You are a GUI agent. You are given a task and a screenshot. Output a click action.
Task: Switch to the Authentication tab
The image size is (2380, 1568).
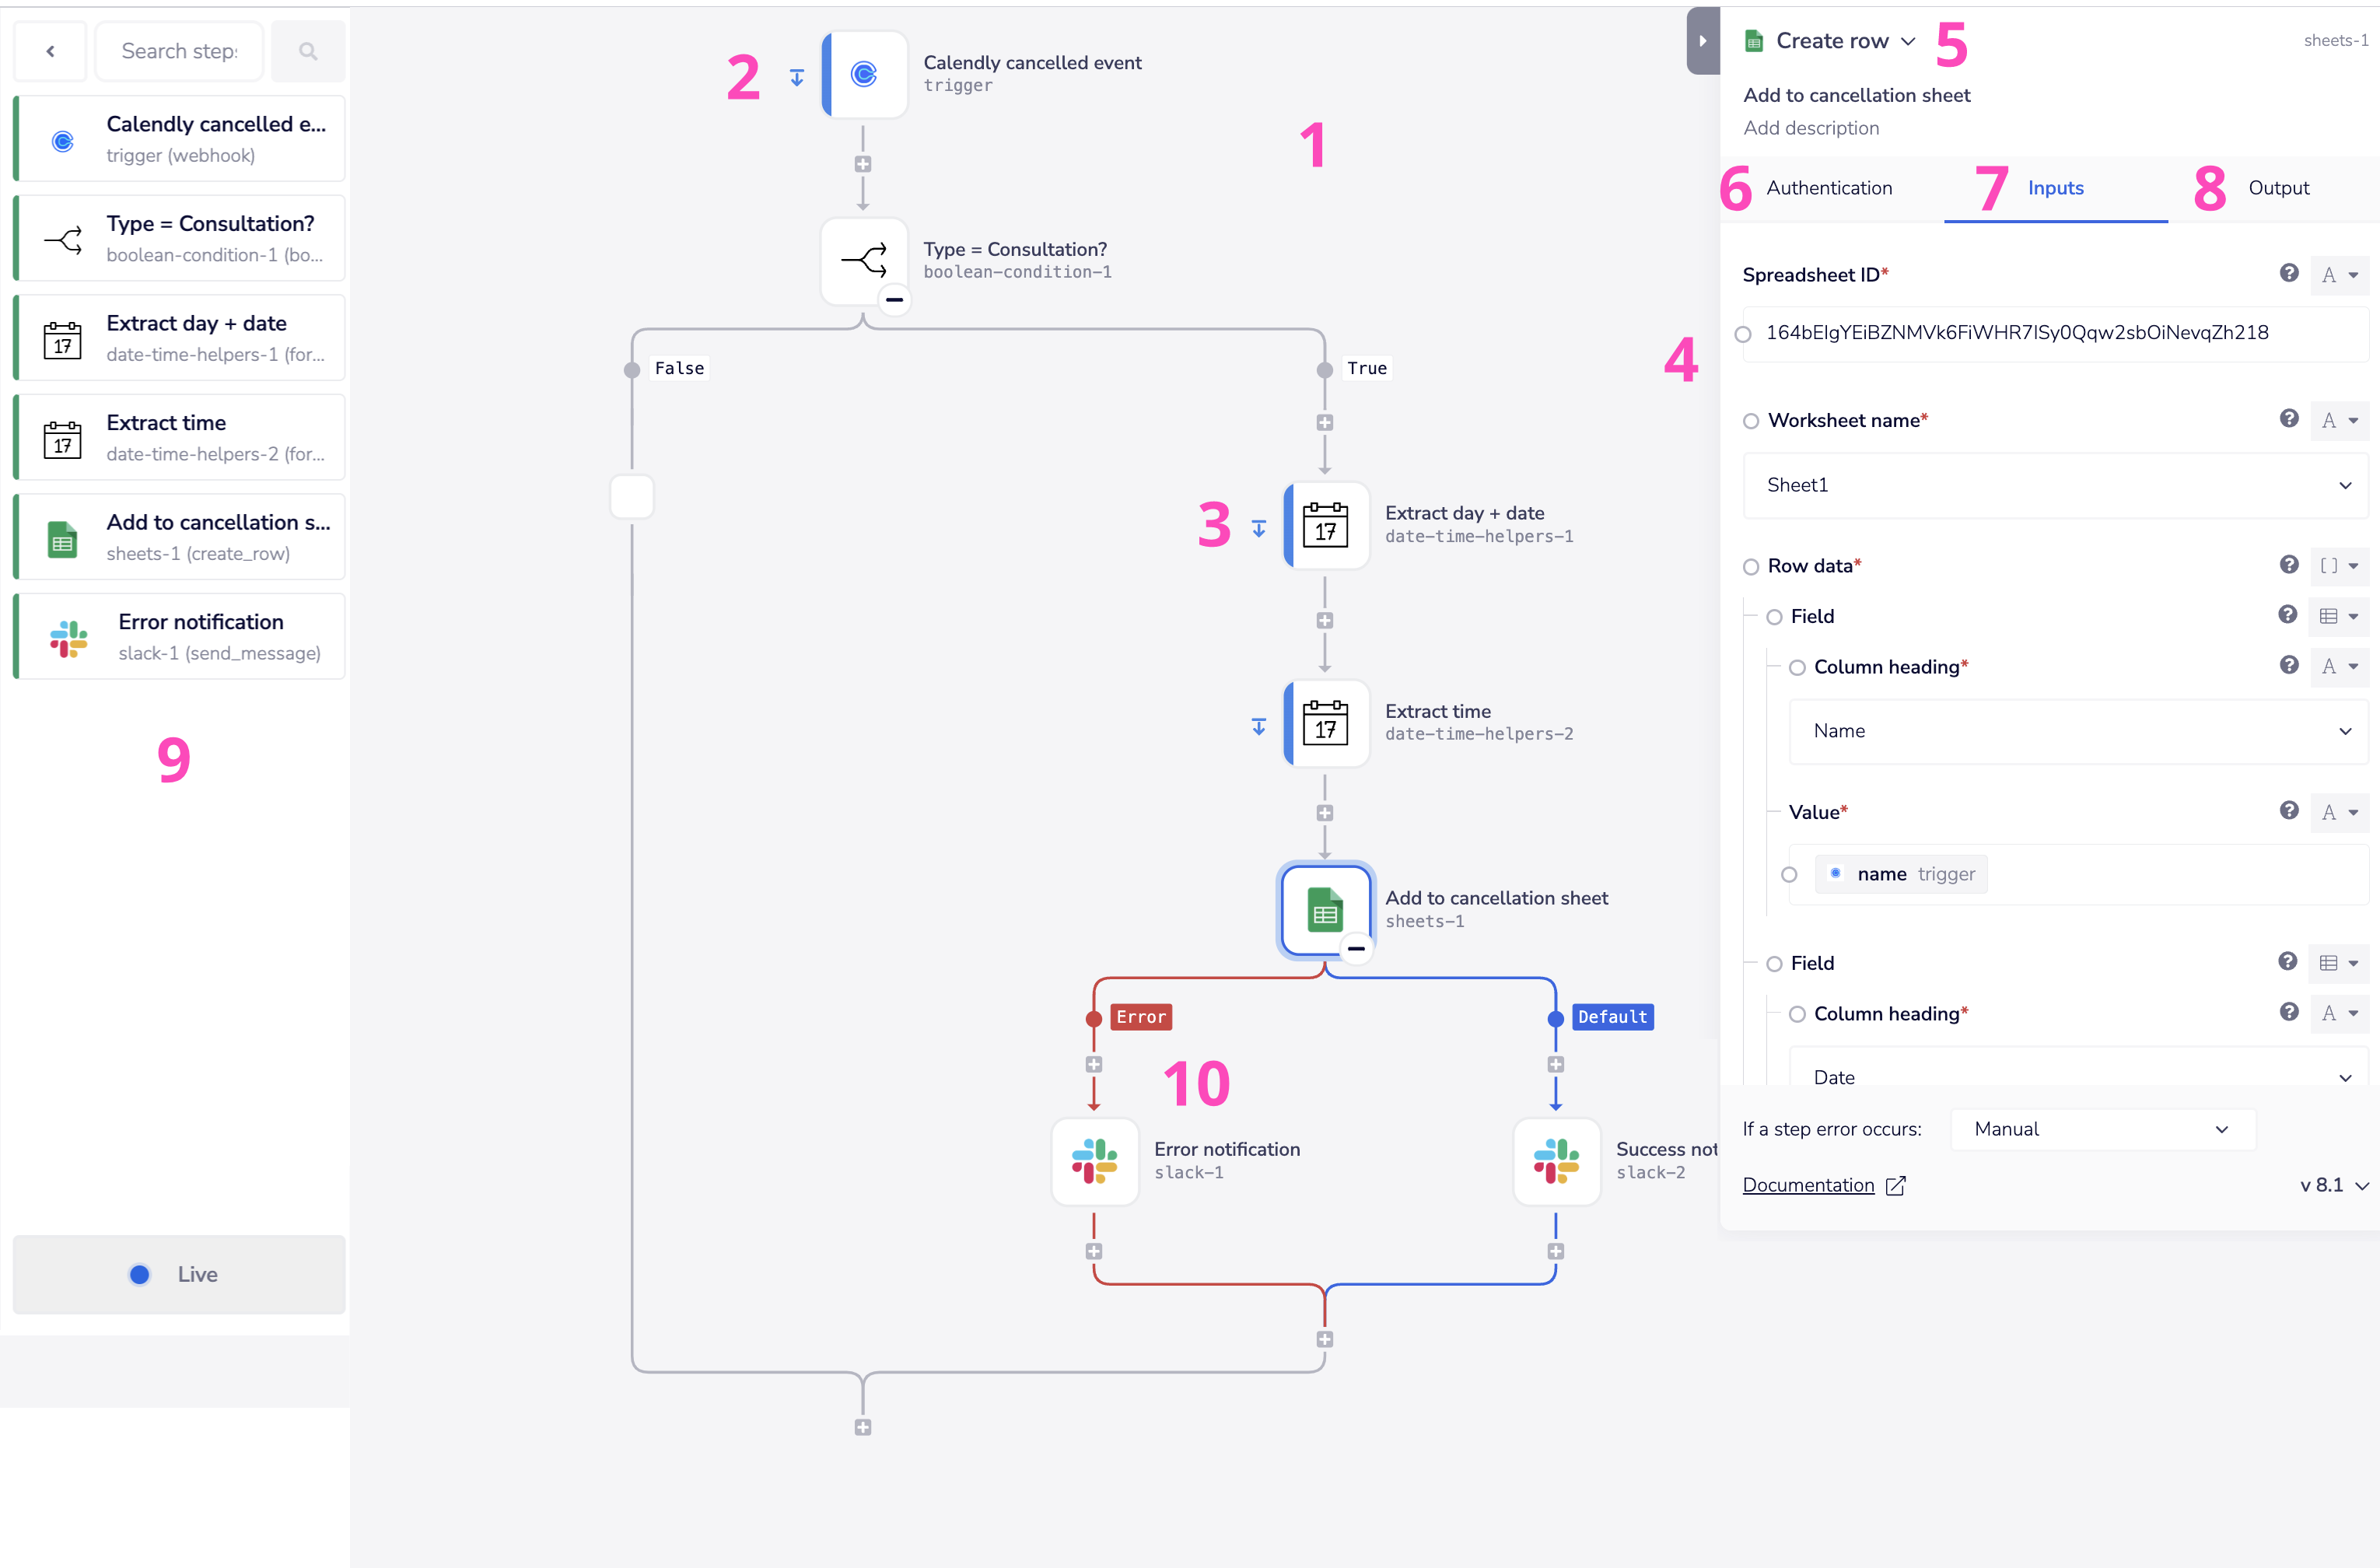[1829, 187]
